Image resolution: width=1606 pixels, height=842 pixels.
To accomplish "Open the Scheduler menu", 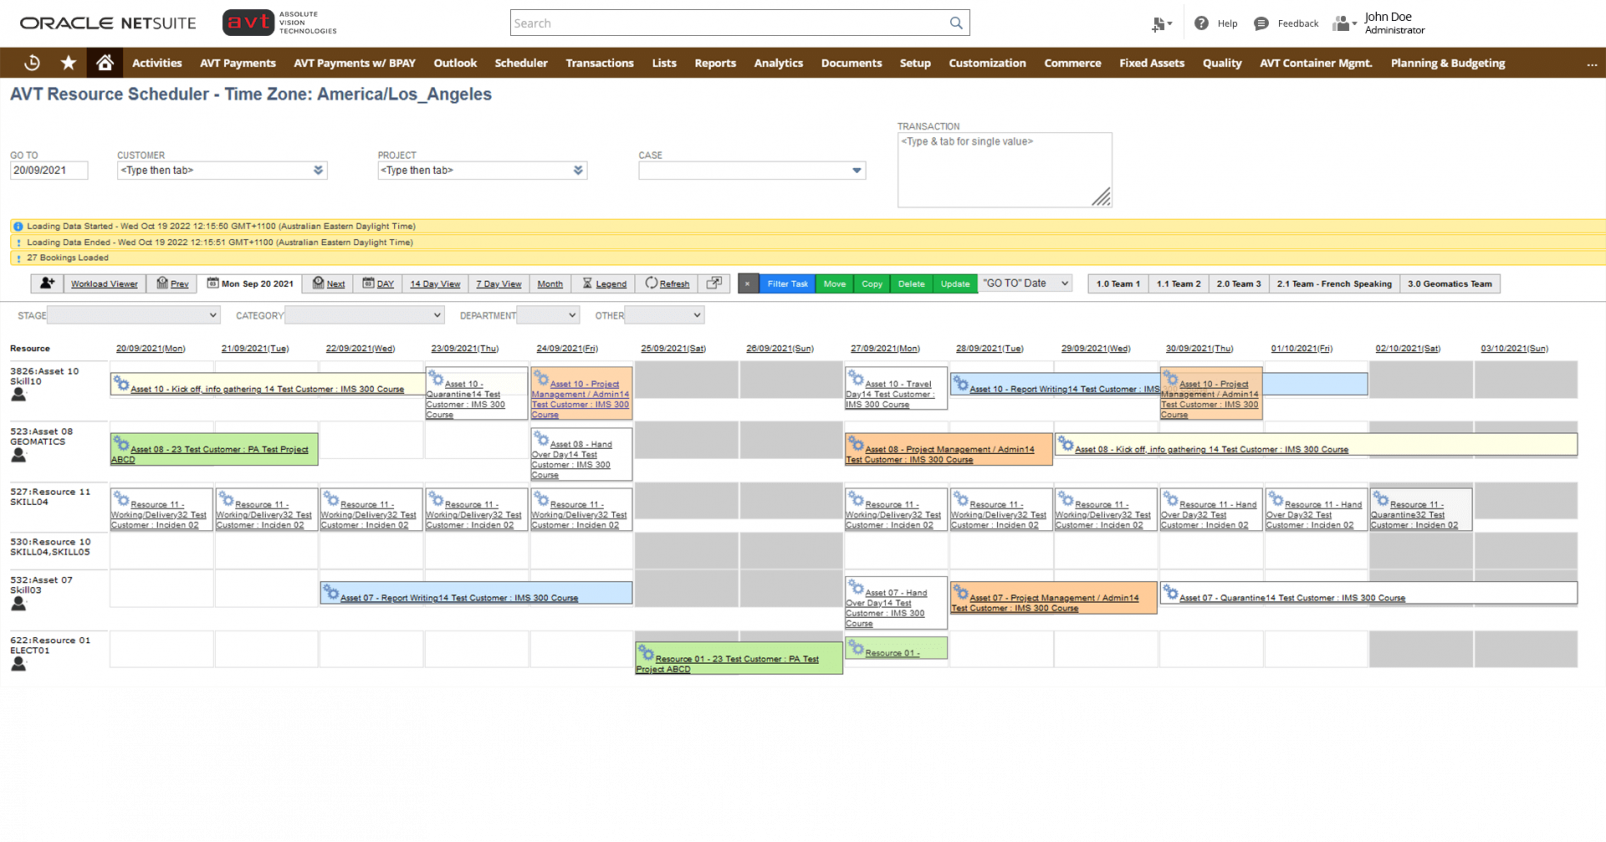I will [521, 63].
